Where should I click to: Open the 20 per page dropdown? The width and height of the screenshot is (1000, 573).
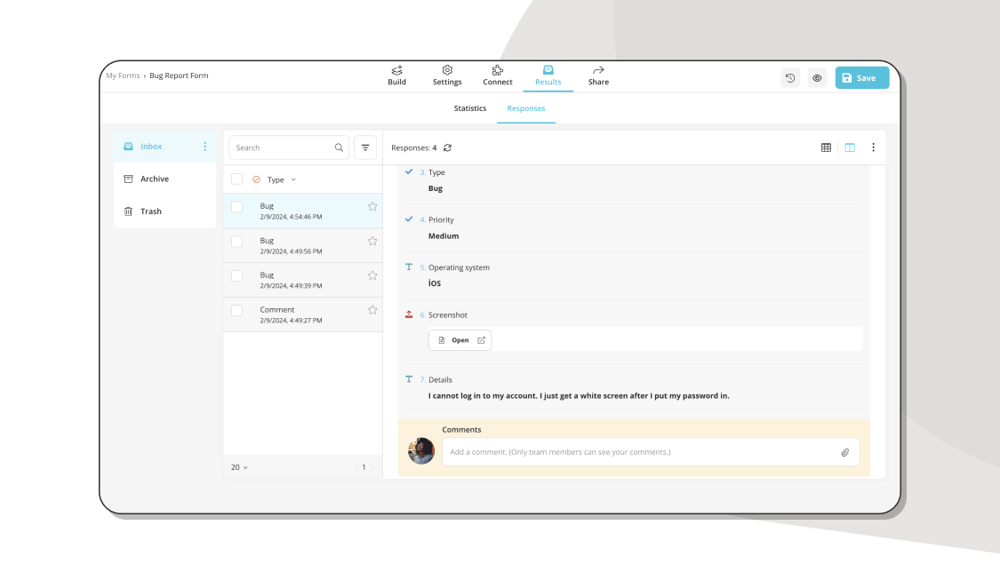tap(240, 467)
